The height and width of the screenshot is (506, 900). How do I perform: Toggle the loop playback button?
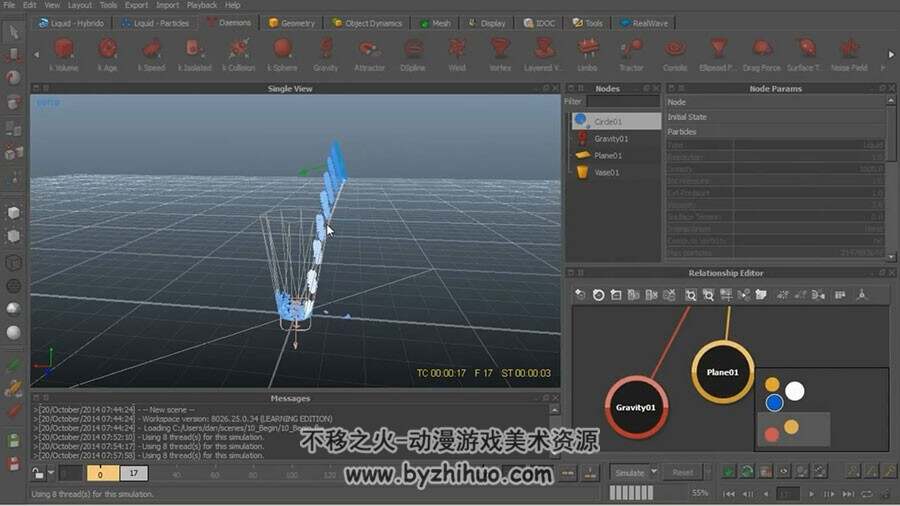point(867,493)
